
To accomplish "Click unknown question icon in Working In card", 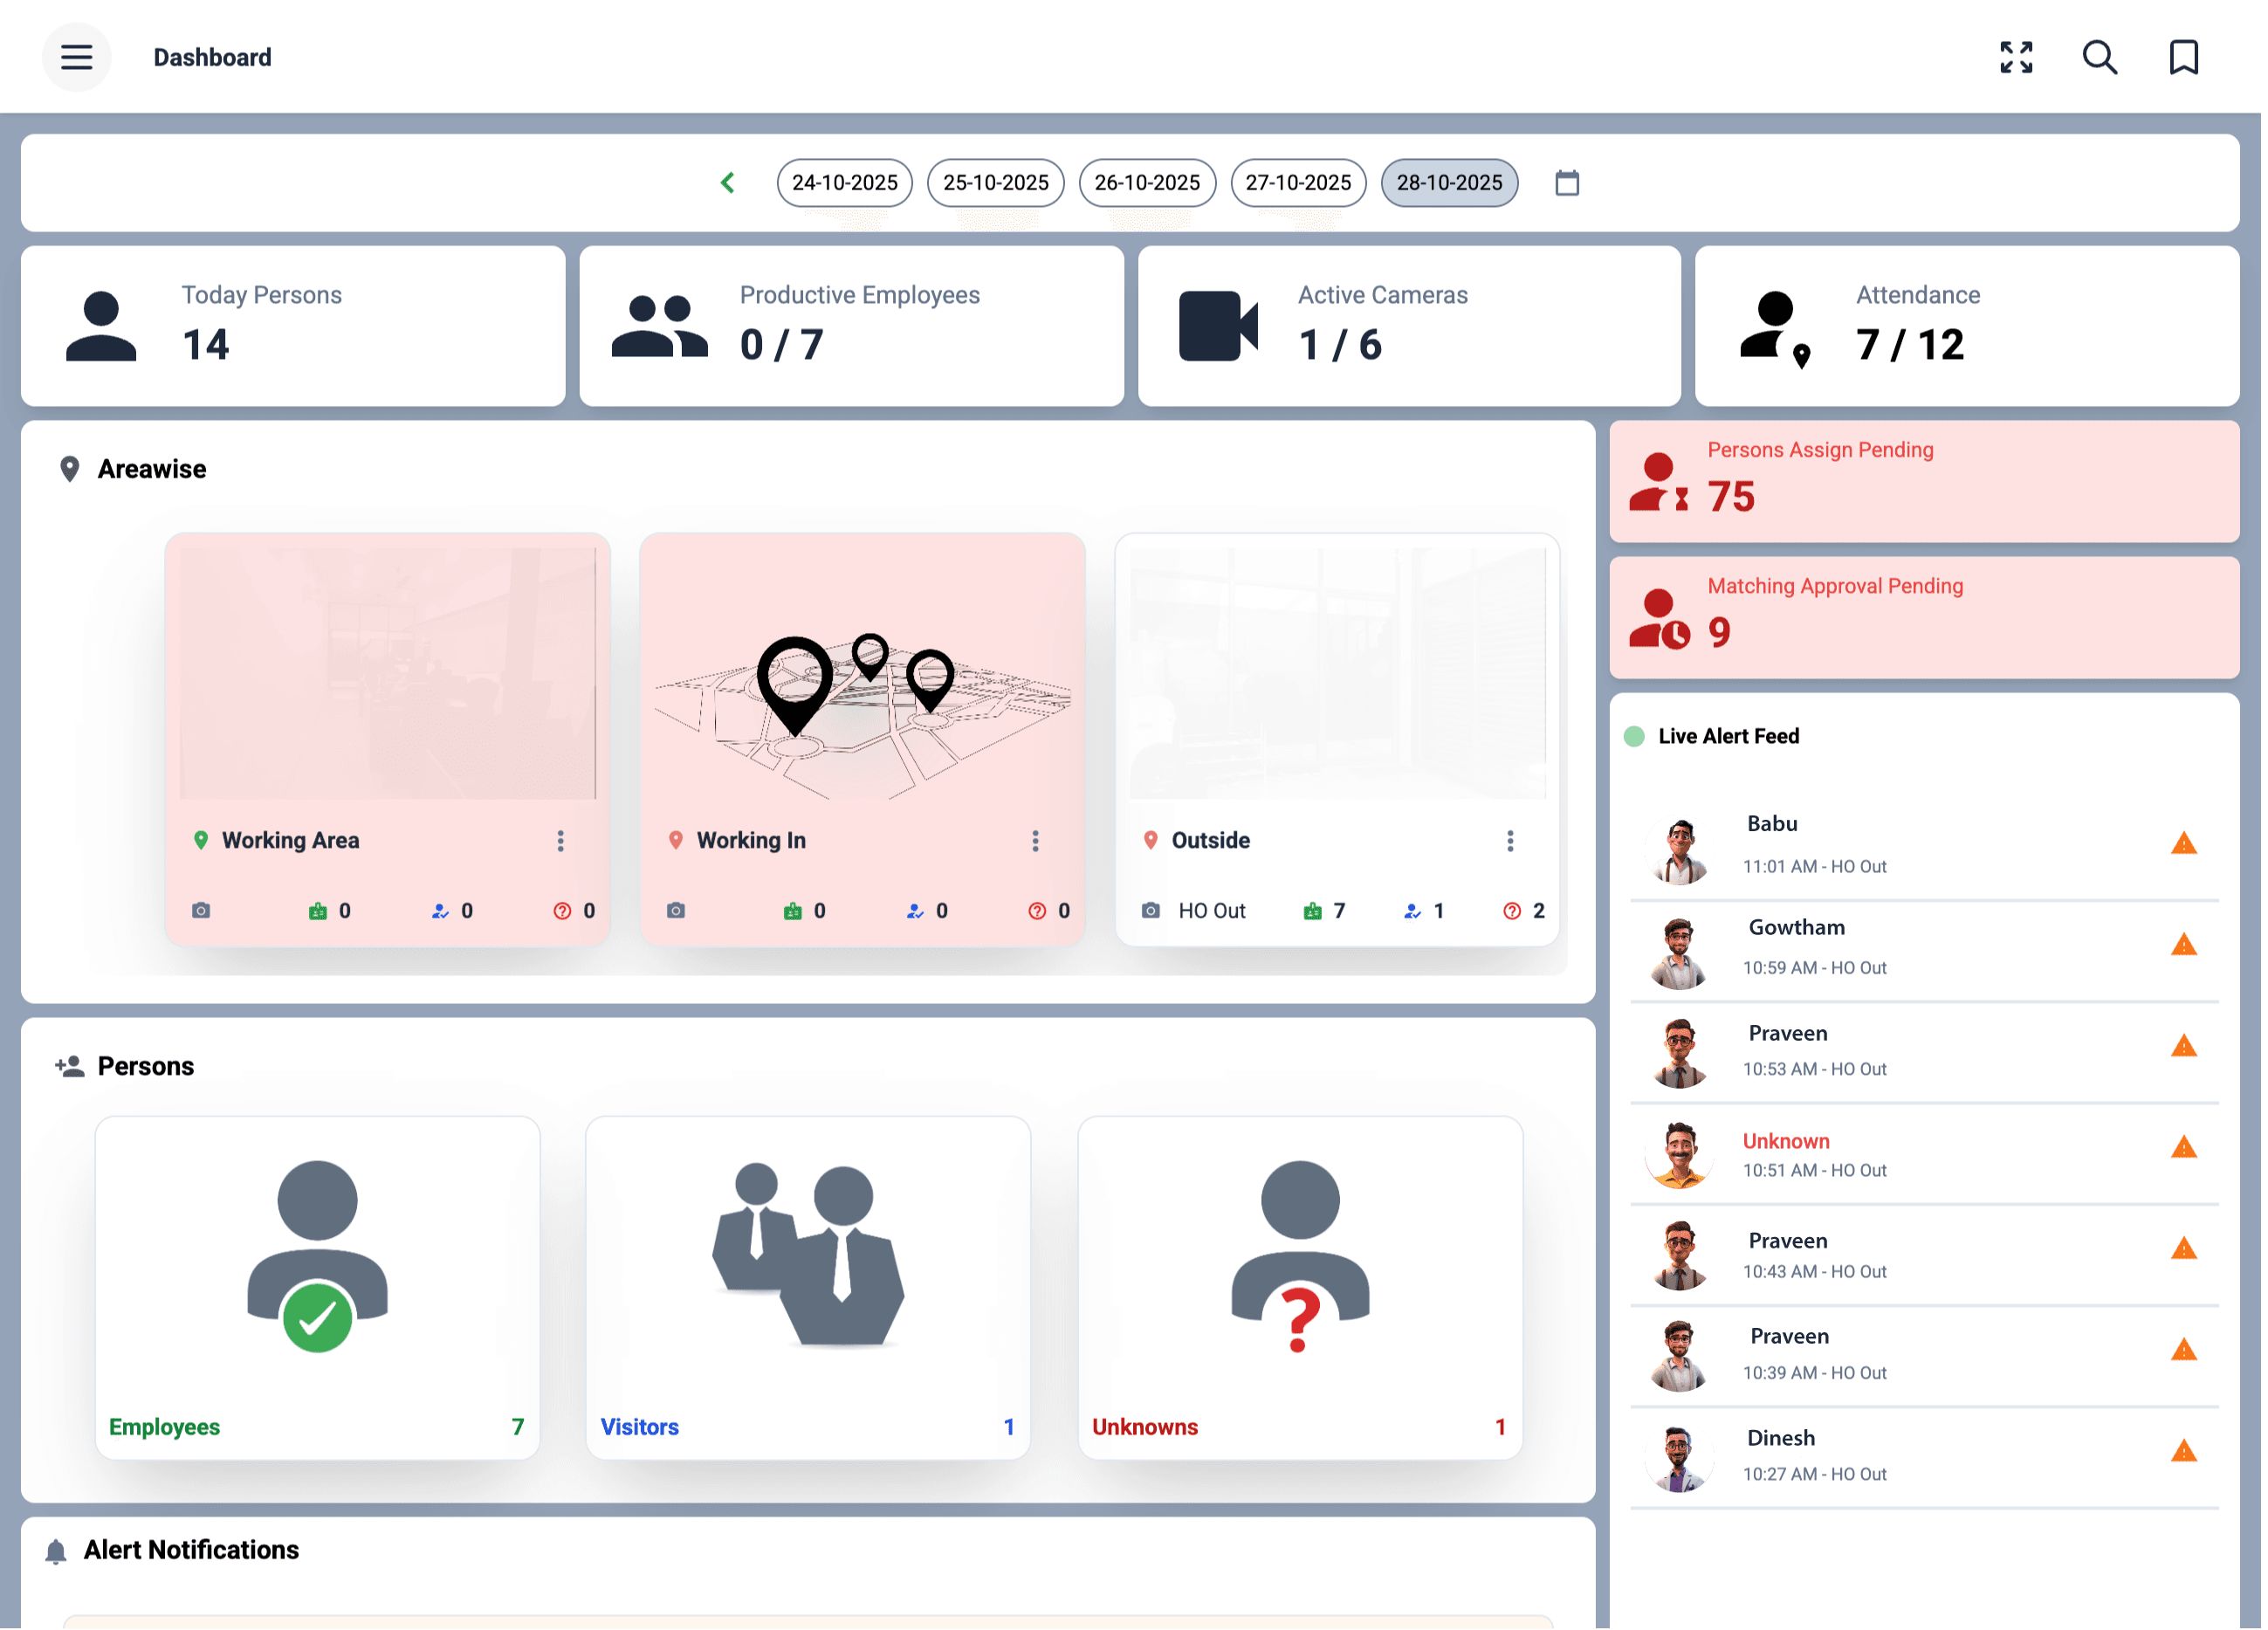I will pos(1039,912).
